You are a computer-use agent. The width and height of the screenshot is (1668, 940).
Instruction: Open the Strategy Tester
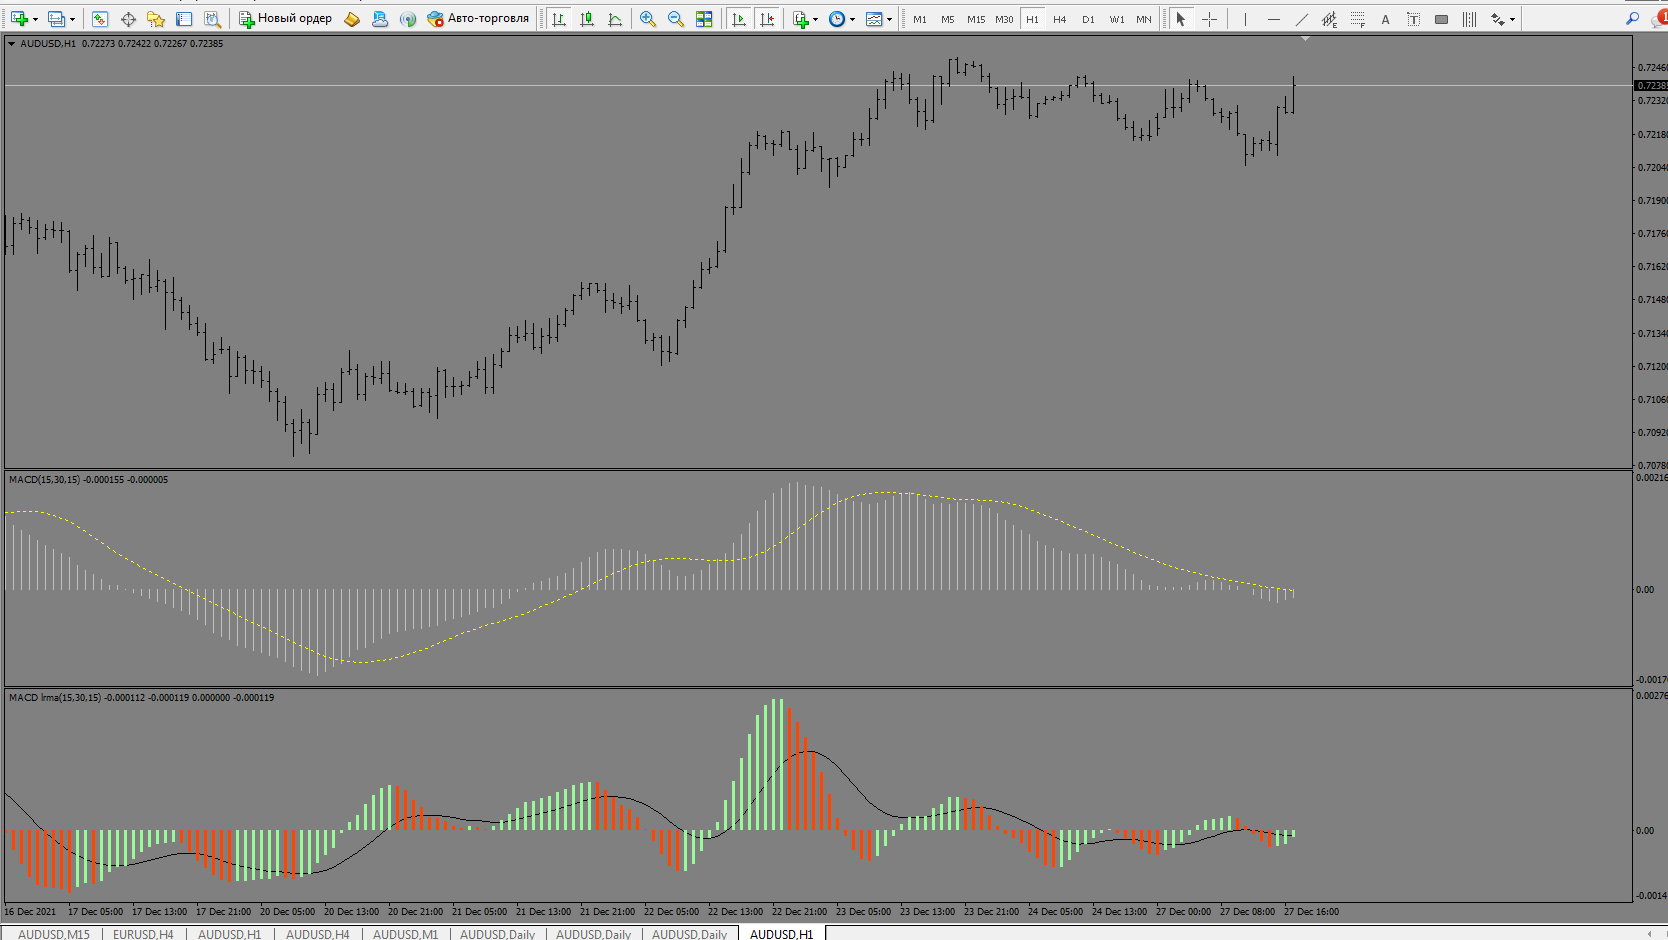212,19
